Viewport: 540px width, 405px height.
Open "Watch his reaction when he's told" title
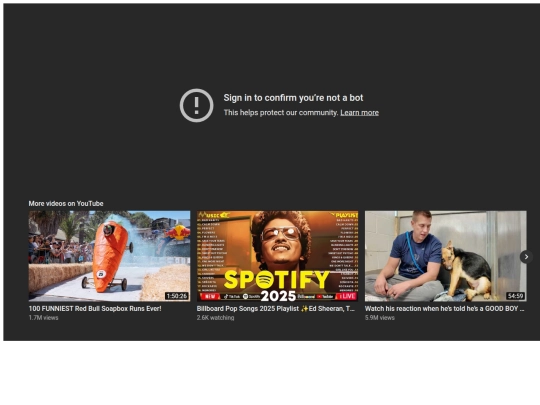point(445,309)
